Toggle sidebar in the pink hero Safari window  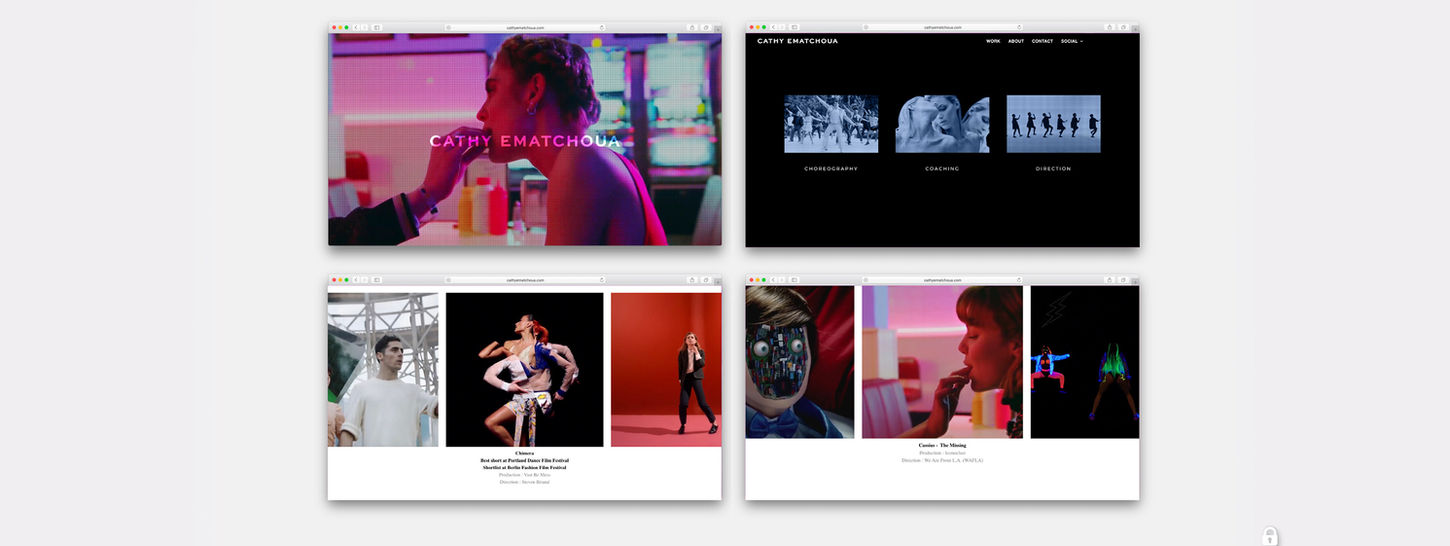coord(377,28)
